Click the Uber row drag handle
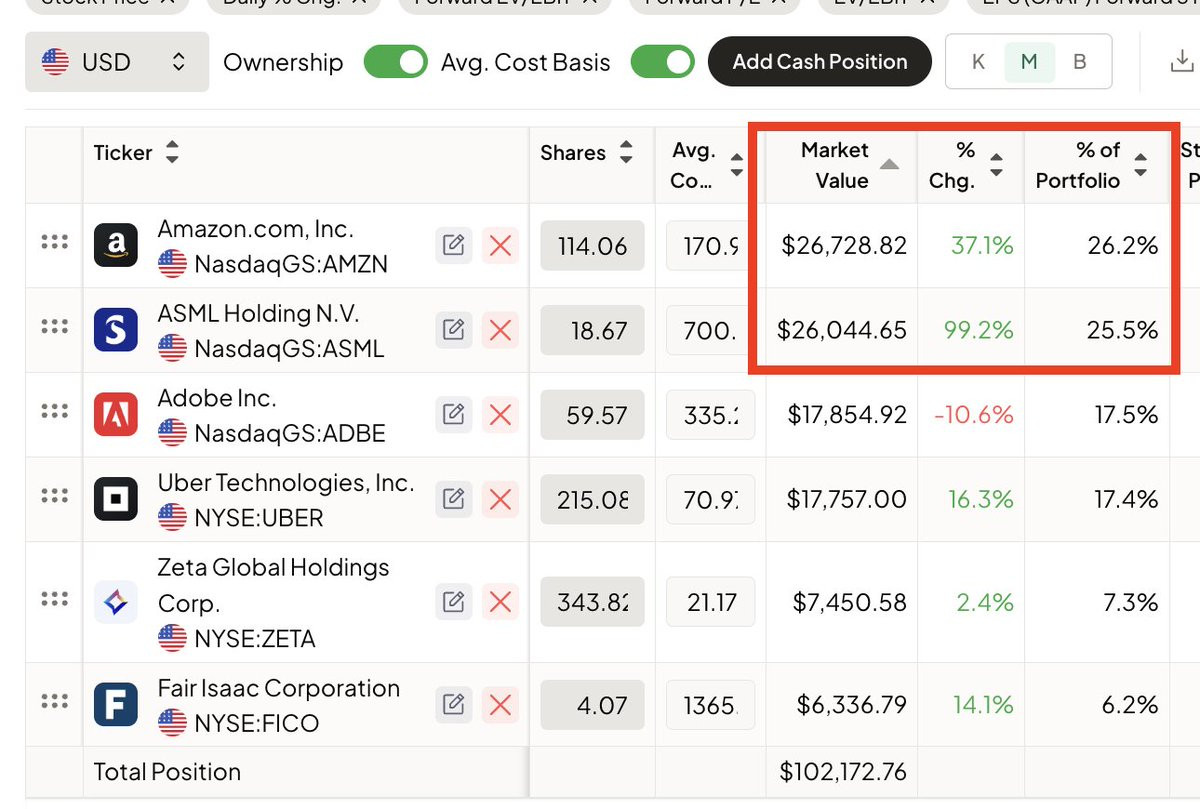Screen dimensions: 1200x809 pos(54,495)
